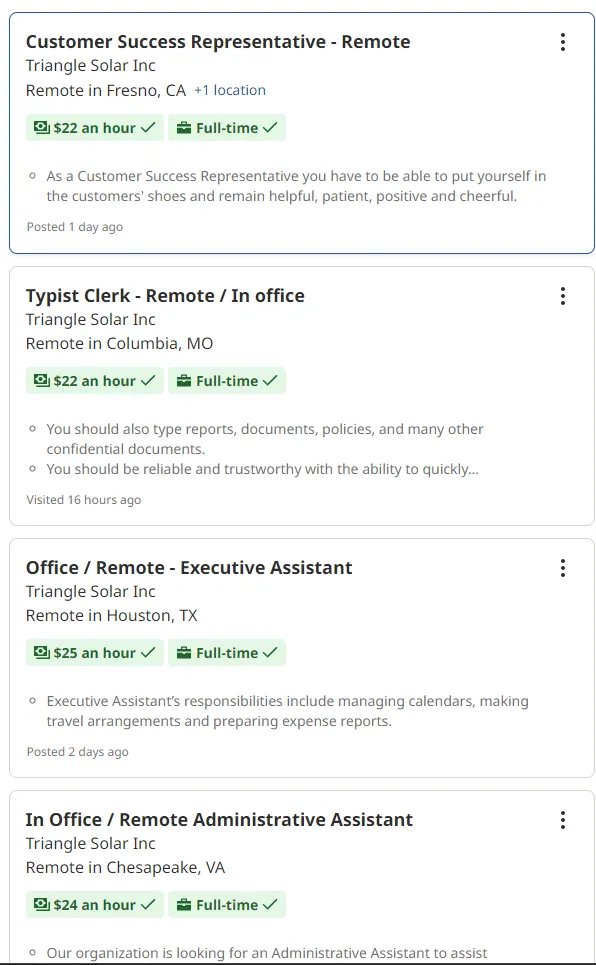Open Typist Clerk - Remote / In office title
Screen dimensions: 596x965
[x=165, y=296]
